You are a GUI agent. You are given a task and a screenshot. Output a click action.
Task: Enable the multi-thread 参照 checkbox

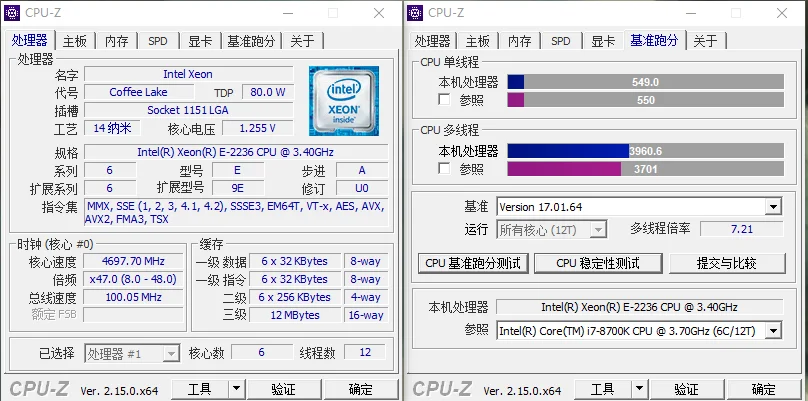pyautogui.click(x=445, y=169)
